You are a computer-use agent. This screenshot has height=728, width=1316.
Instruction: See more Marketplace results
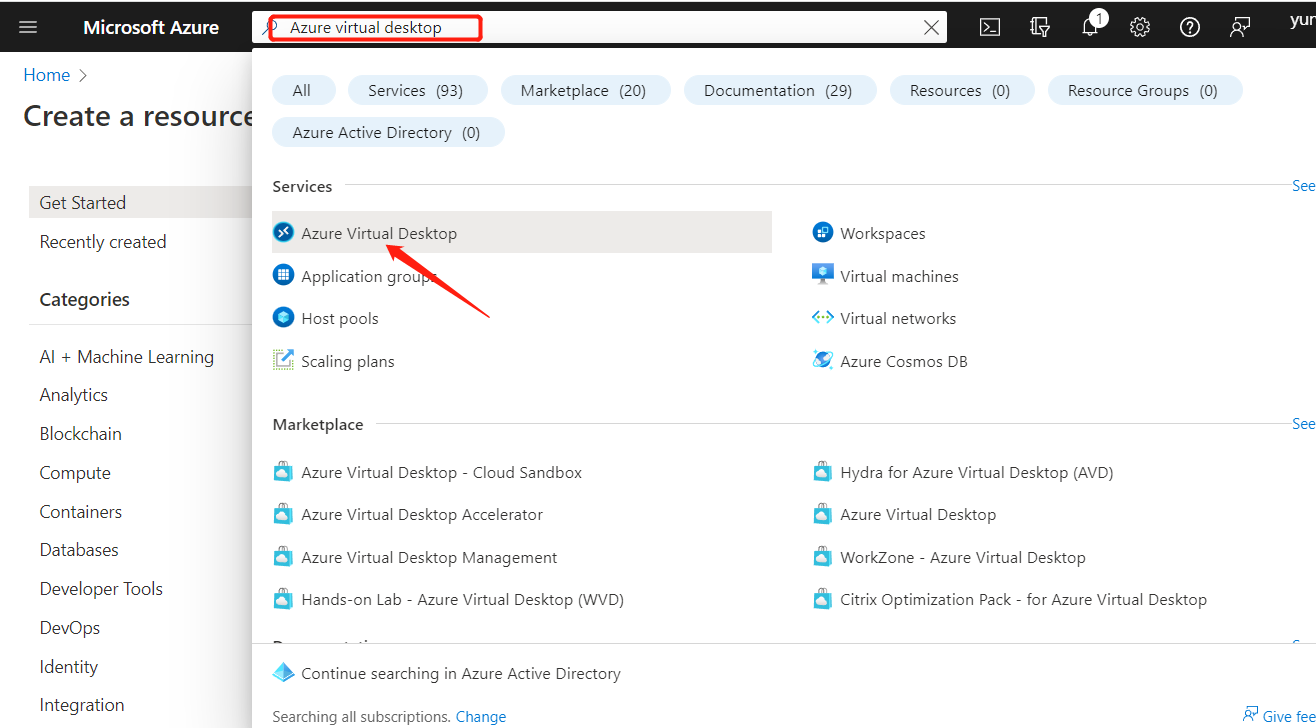pos(1303,423)
